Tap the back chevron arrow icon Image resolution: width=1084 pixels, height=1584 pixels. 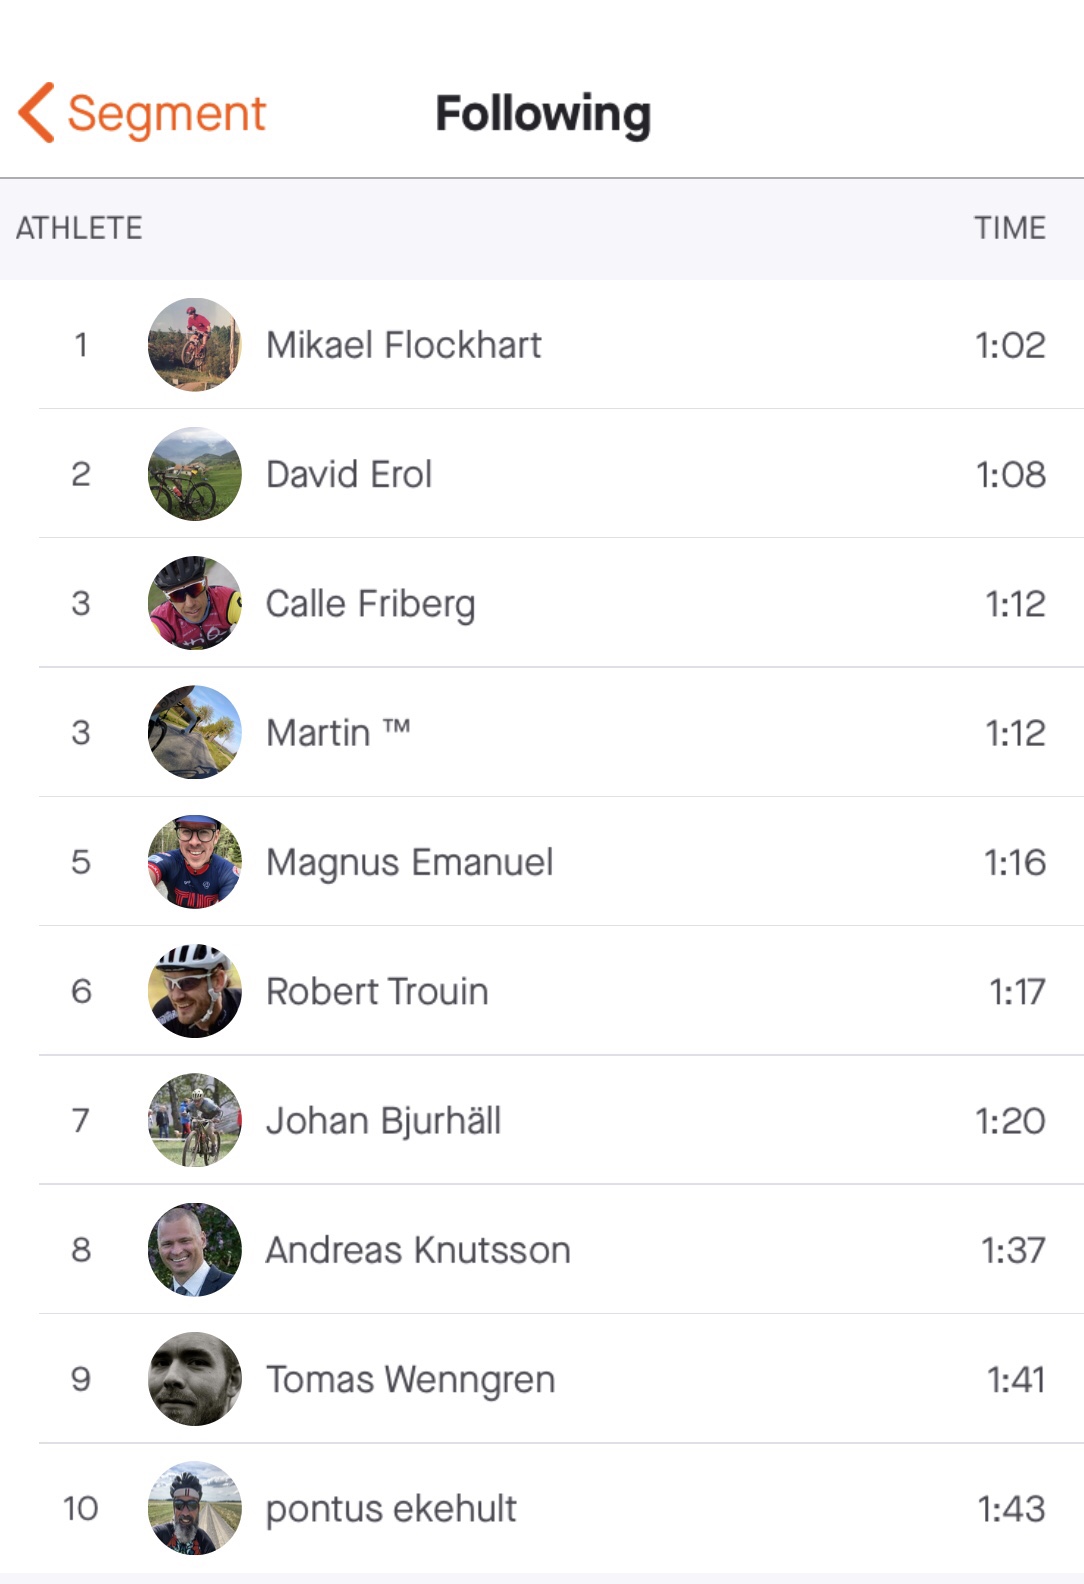tap(37, 113)
